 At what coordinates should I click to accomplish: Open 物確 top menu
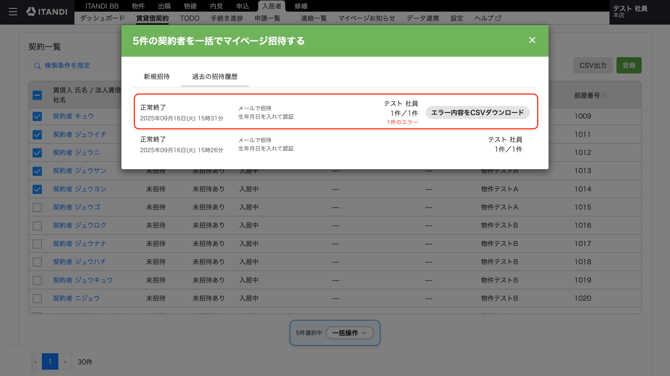[x=190, y=6]
